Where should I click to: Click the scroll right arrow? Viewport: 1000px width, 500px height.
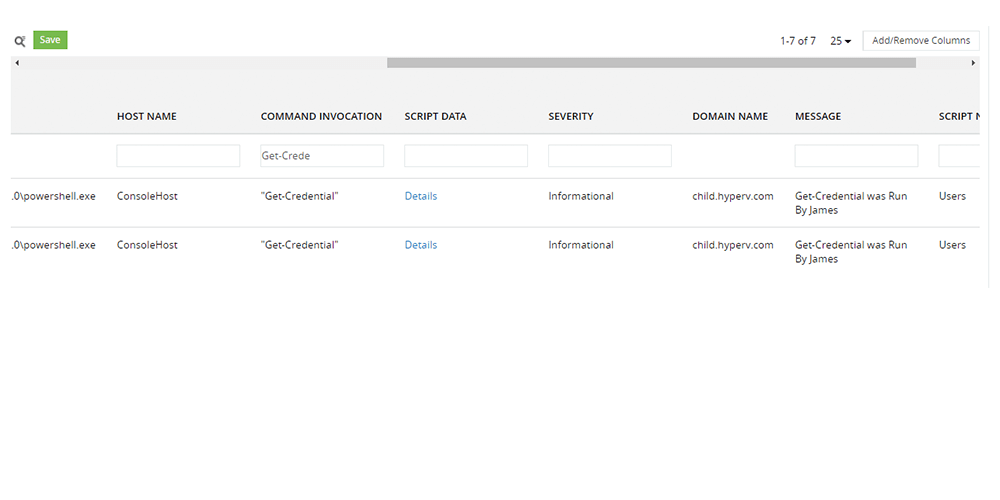click(x=973, y=63)
